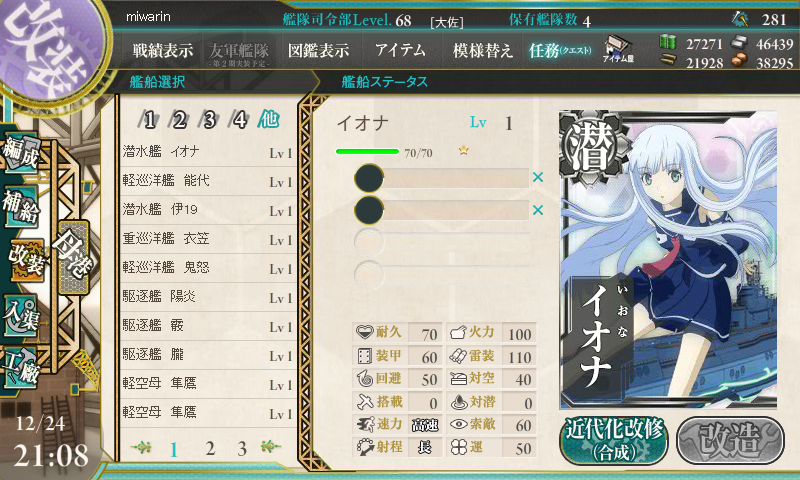Open the 戦績表示 records menu

[163, 50]
